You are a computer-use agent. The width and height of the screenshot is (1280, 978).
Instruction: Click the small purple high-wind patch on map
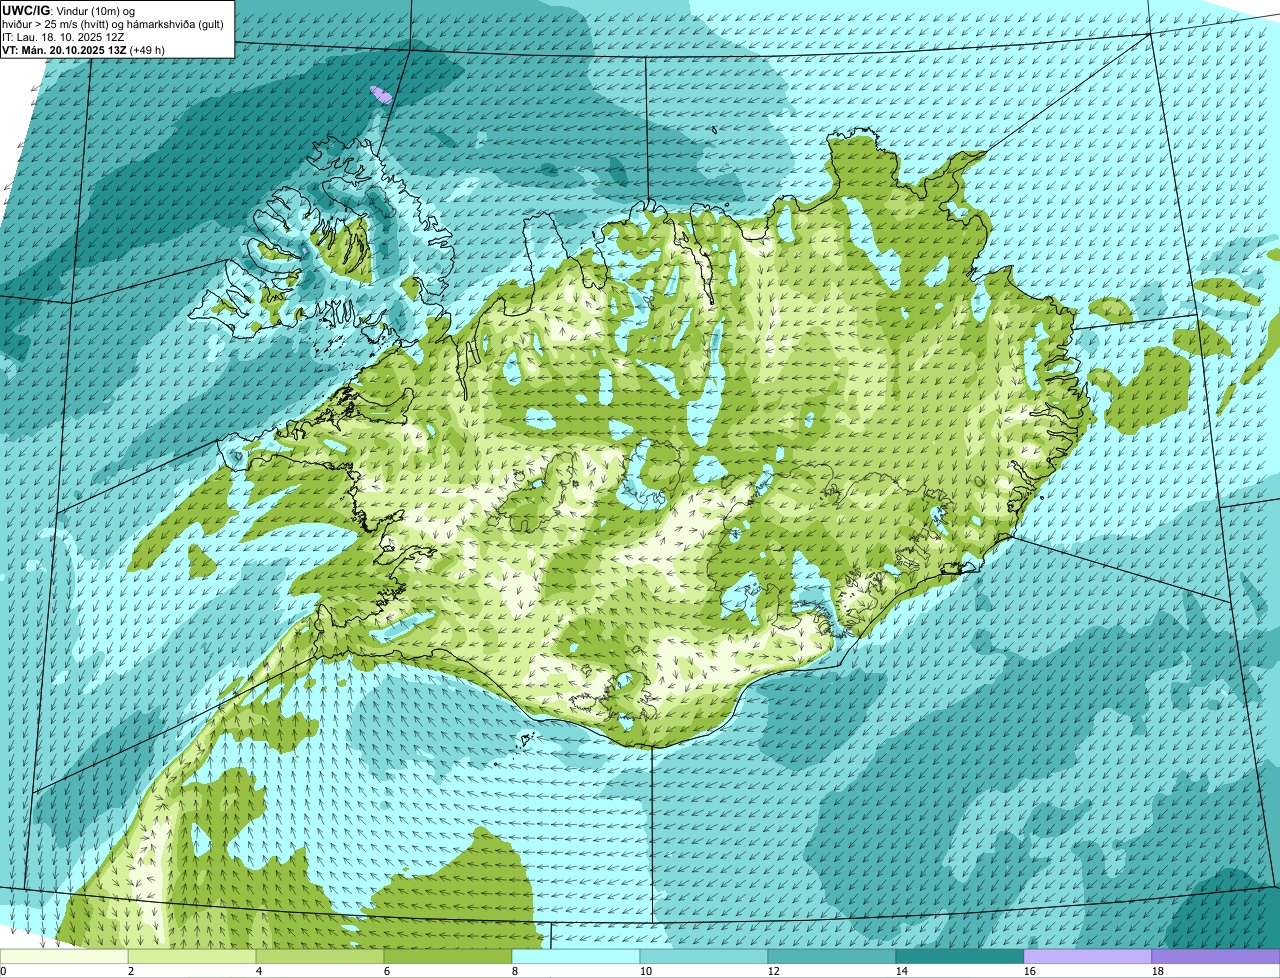380,94
